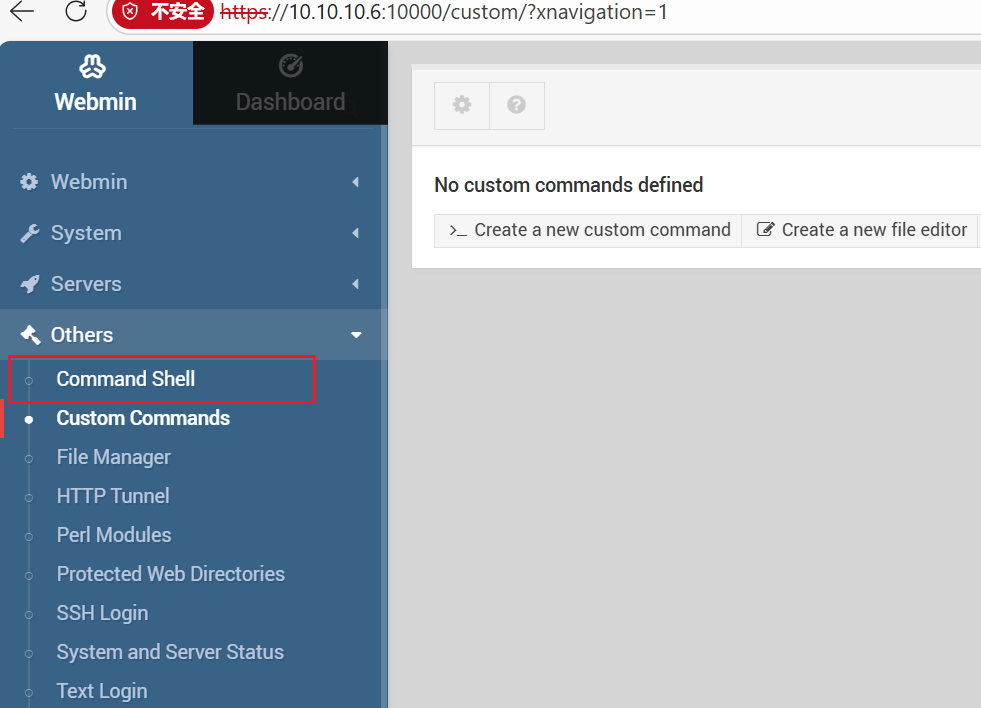The width and height of the screenshot is (981, 708).
Task: Open Protected Web Directories
Action: tap(170, 574)
